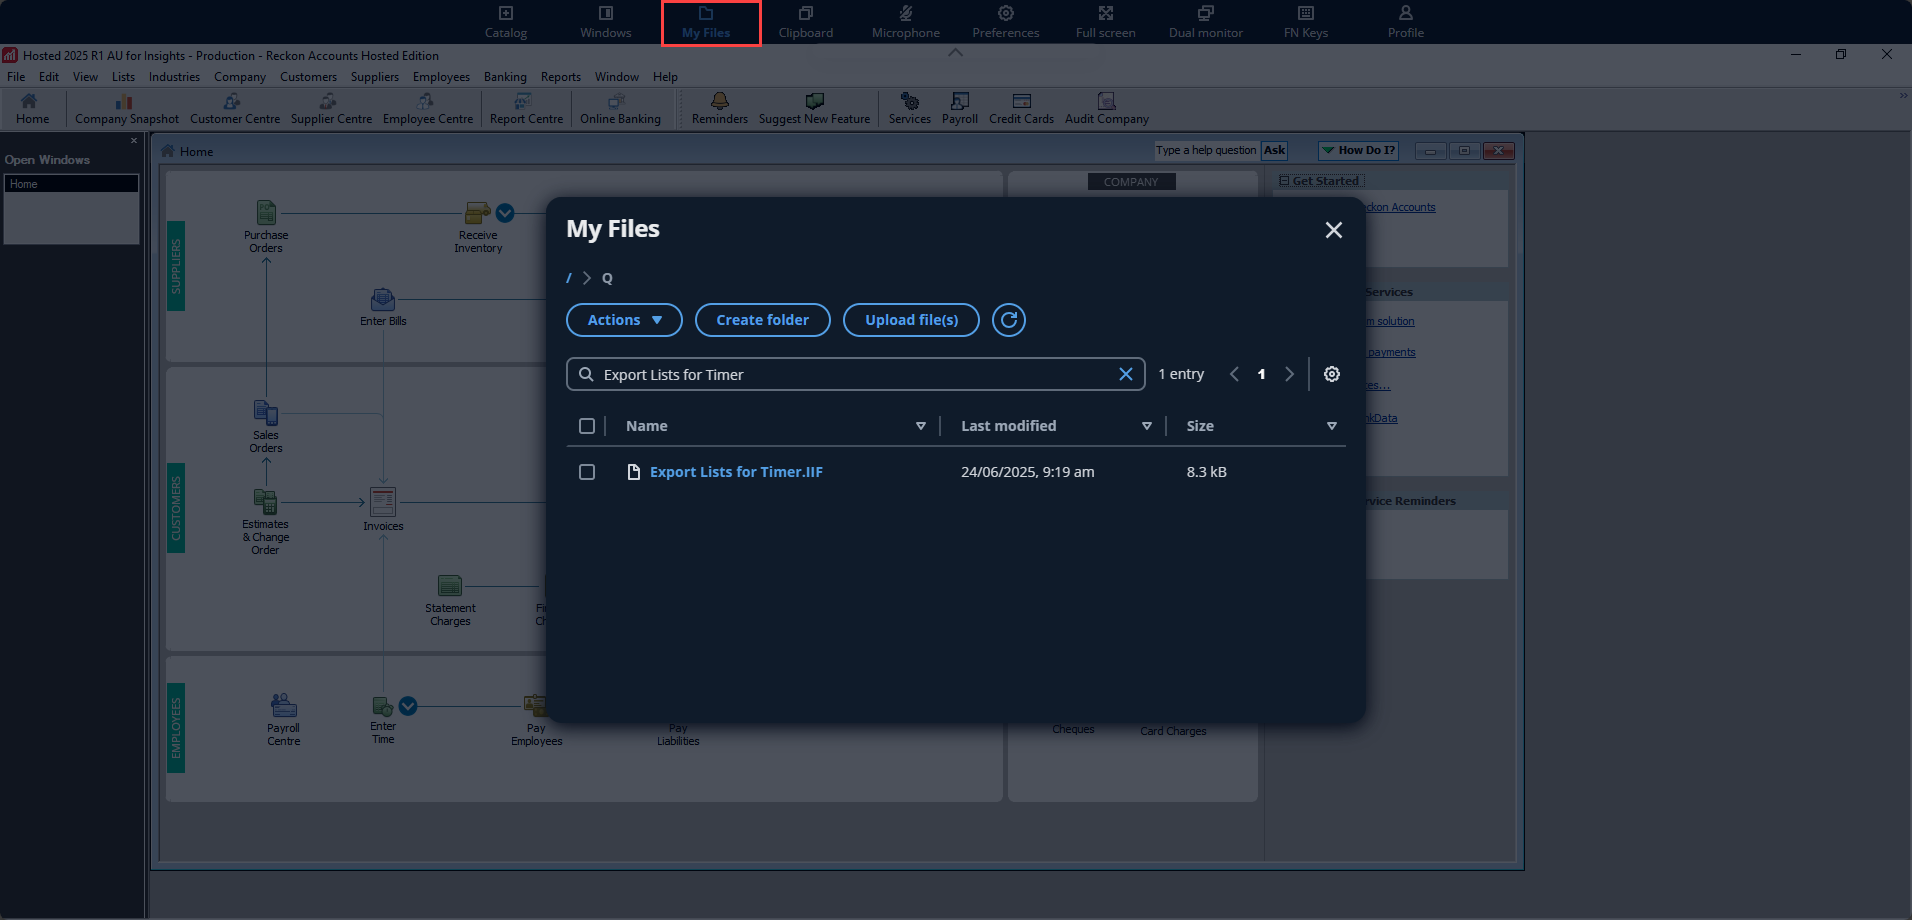Open the Export Lists for Timer.IIF file
Screen dimensions: 1912x920
click(736, 472)
